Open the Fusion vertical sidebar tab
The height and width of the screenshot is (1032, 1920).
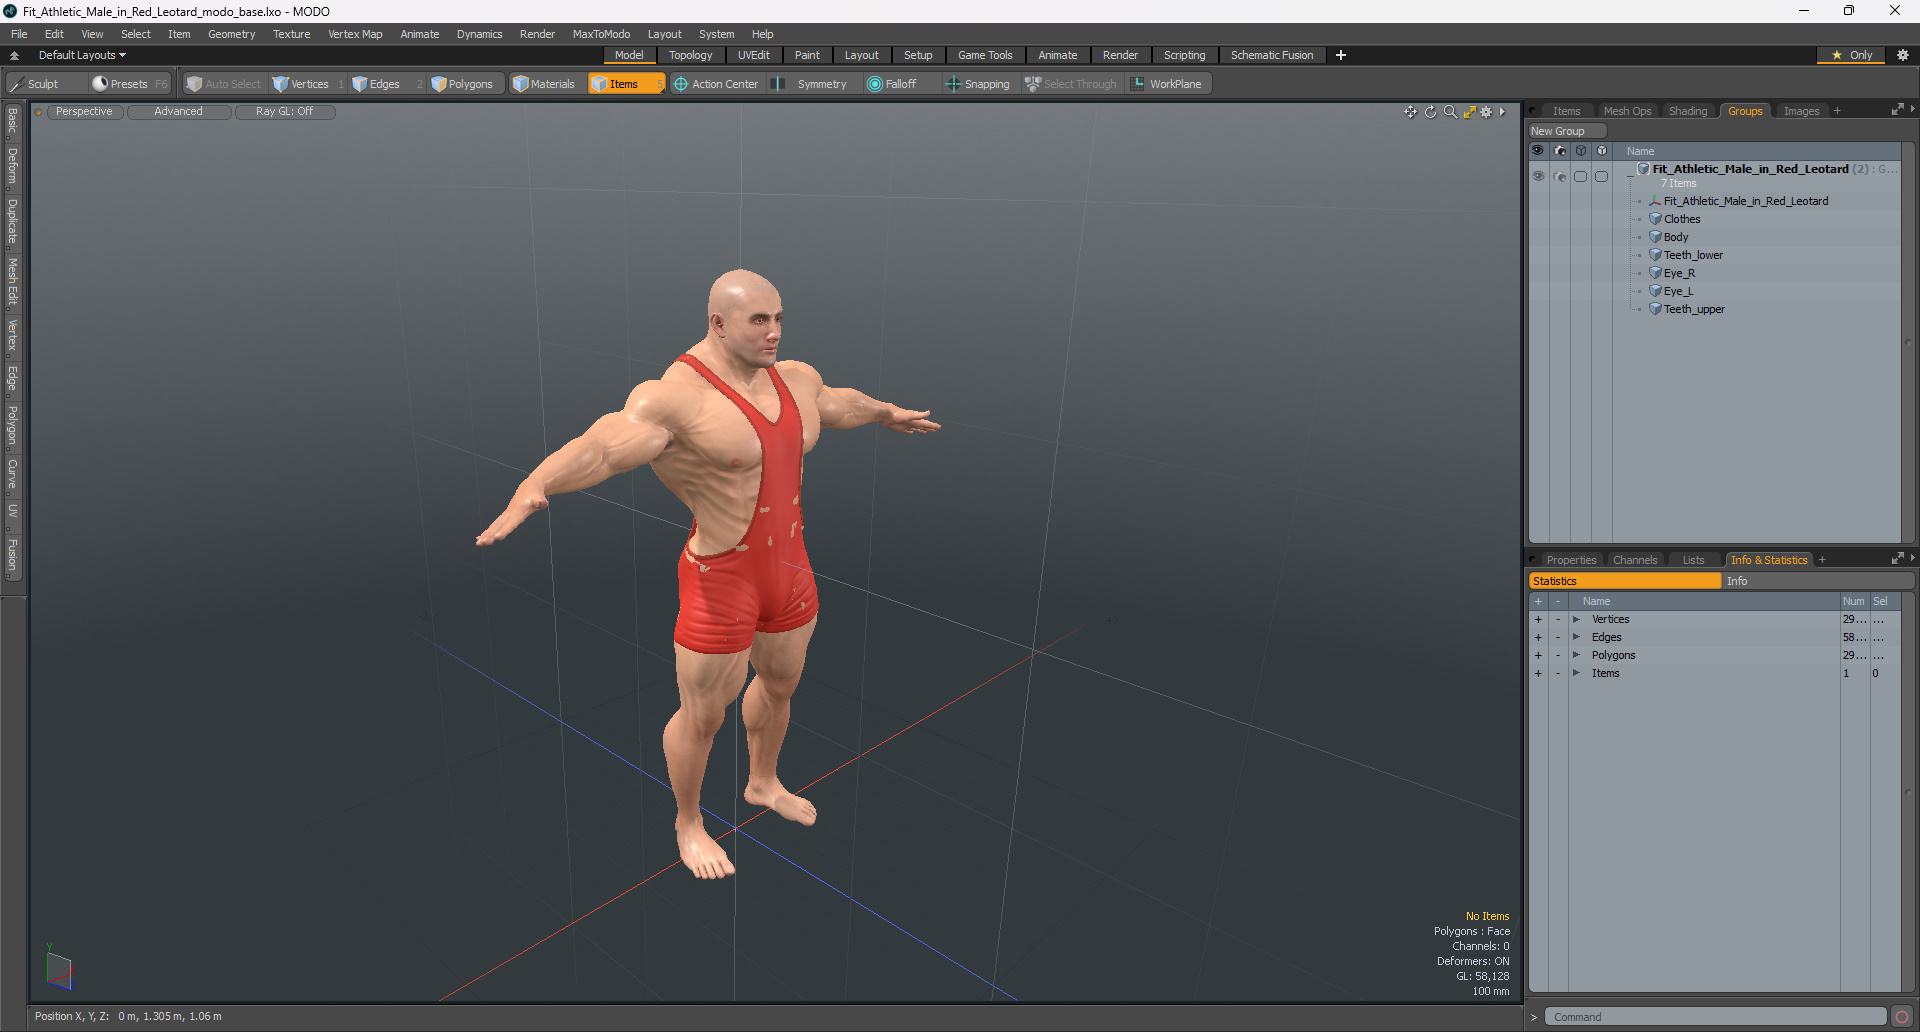(12, 556)
